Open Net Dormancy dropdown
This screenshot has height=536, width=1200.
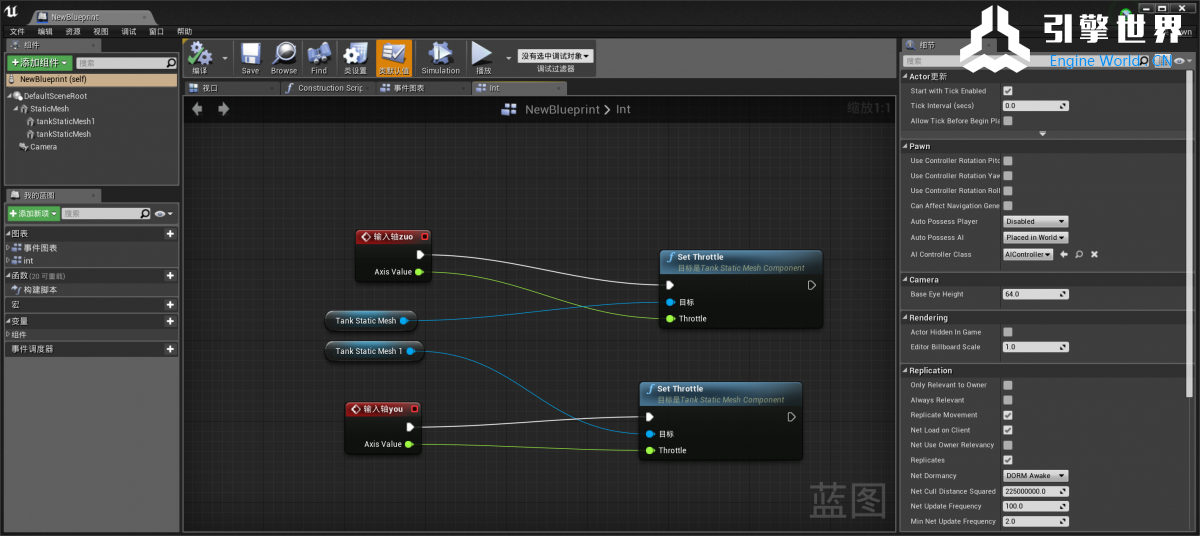click(x=1036, y=476)
